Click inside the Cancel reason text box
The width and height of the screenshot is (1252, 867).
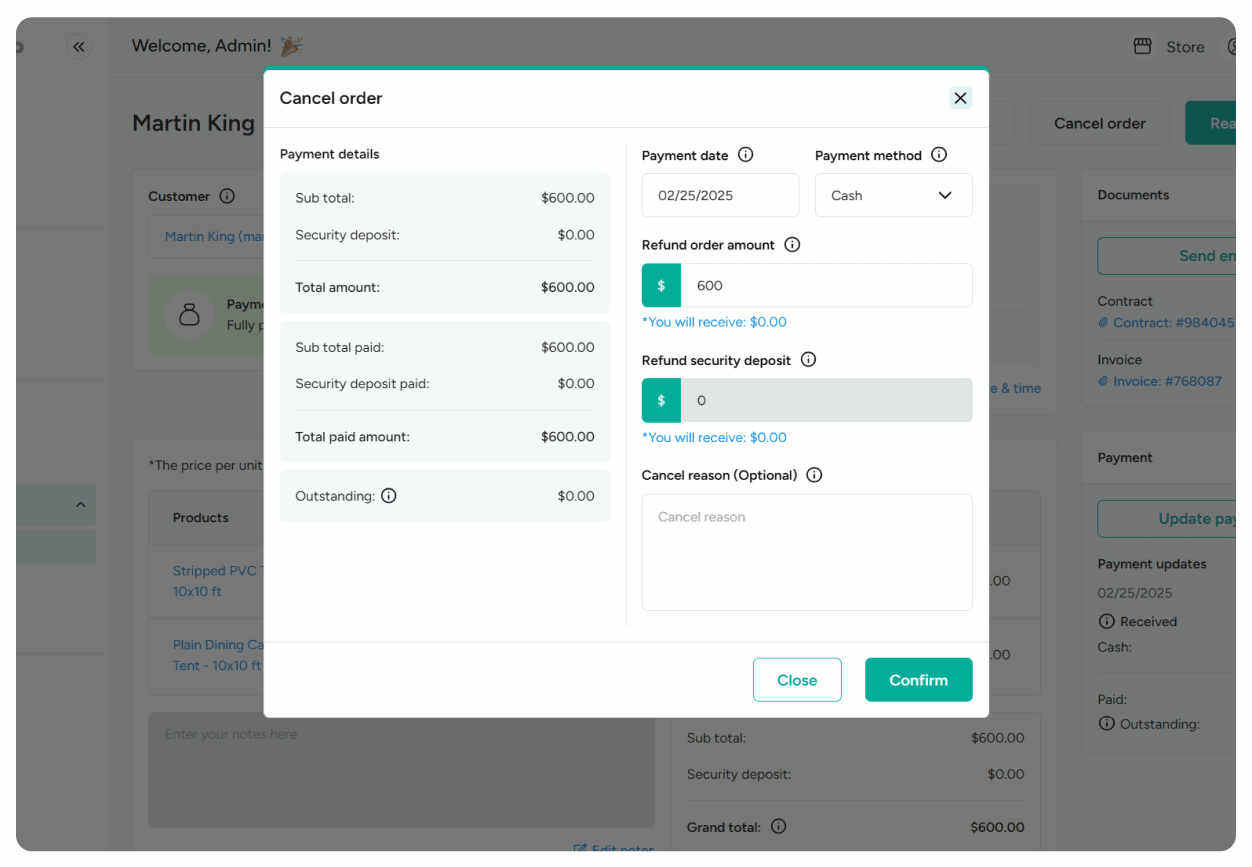[806, 552]
